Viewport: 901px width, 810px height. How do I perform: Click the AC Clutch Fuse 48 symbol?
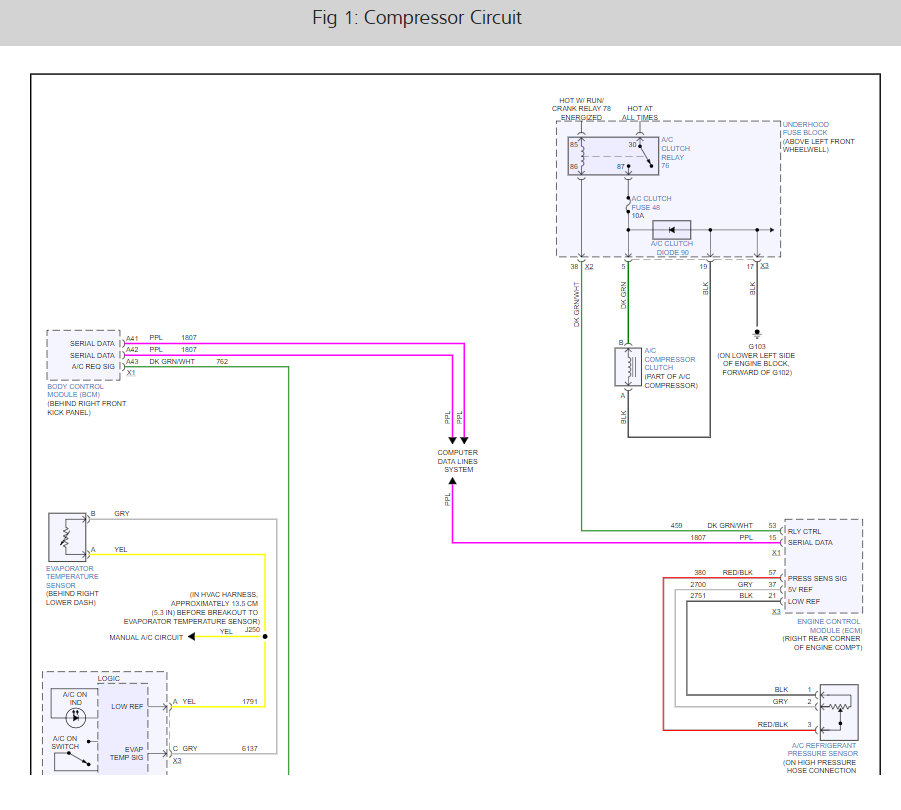[628, 206]
